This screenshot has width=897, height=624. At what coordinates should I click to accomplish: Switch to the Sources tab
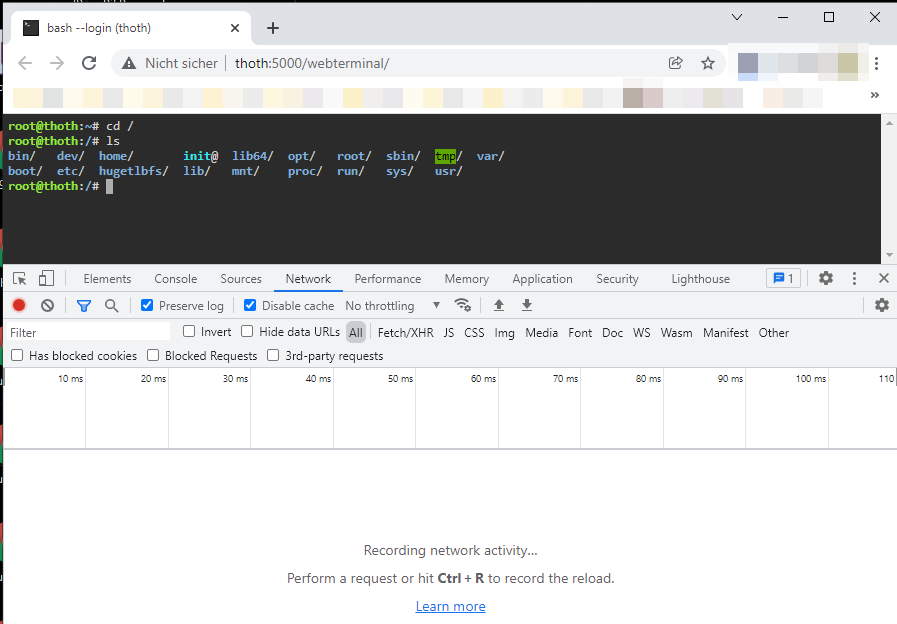(x=241, y=279)
